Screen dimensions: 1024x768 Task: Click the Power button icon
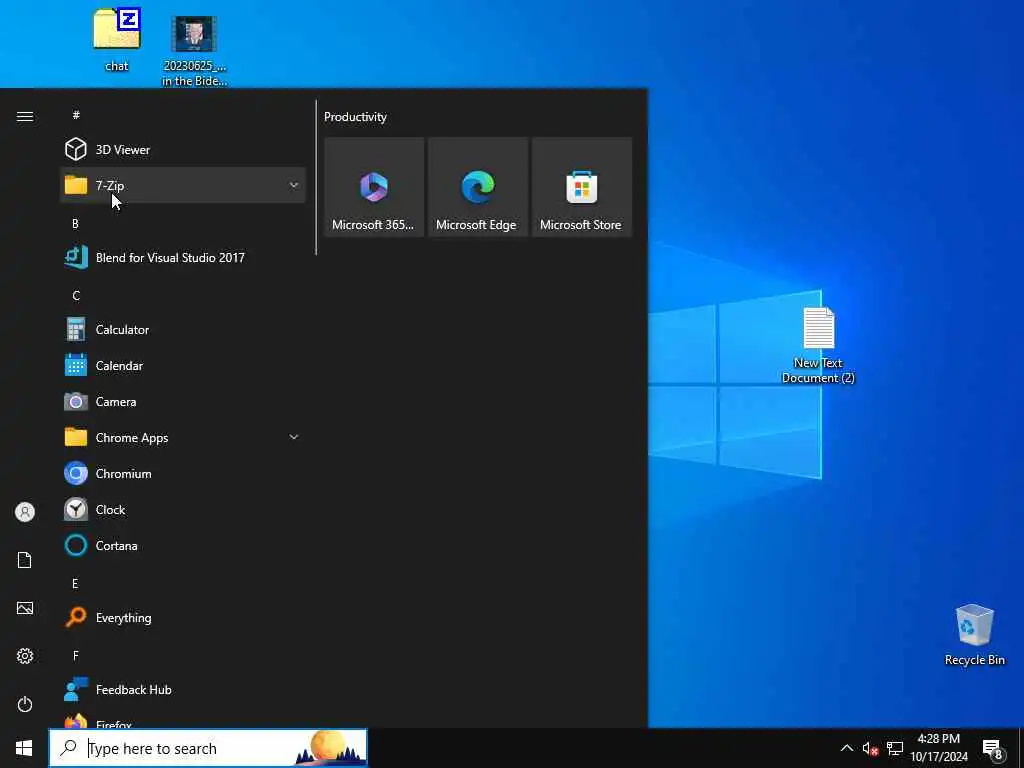[x=25, y=704]
